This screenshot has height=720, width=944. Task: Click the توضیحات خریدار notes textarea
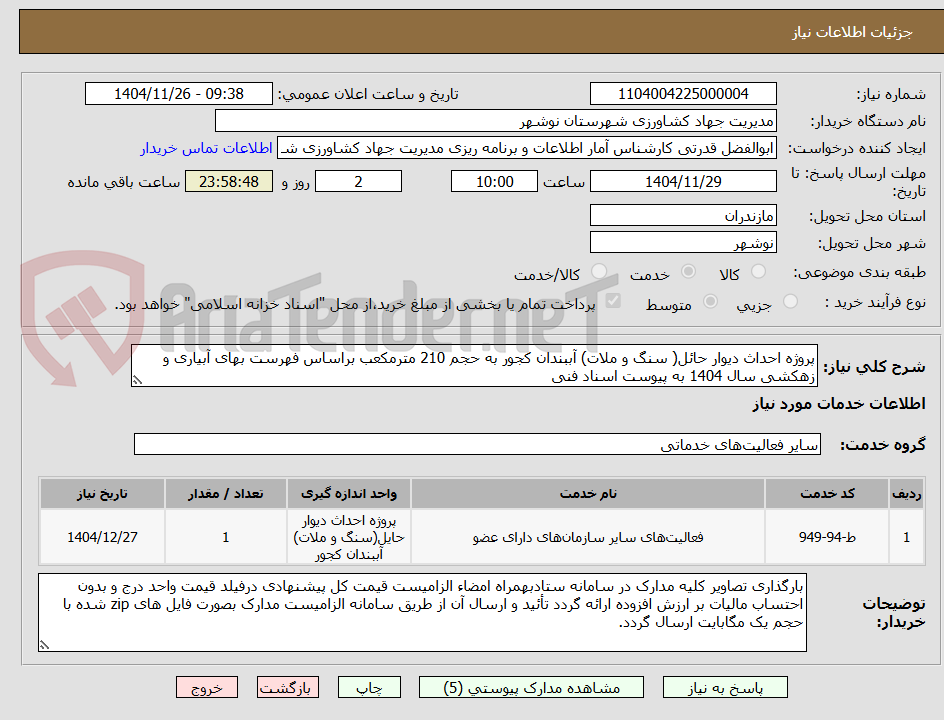coord(422,612)
